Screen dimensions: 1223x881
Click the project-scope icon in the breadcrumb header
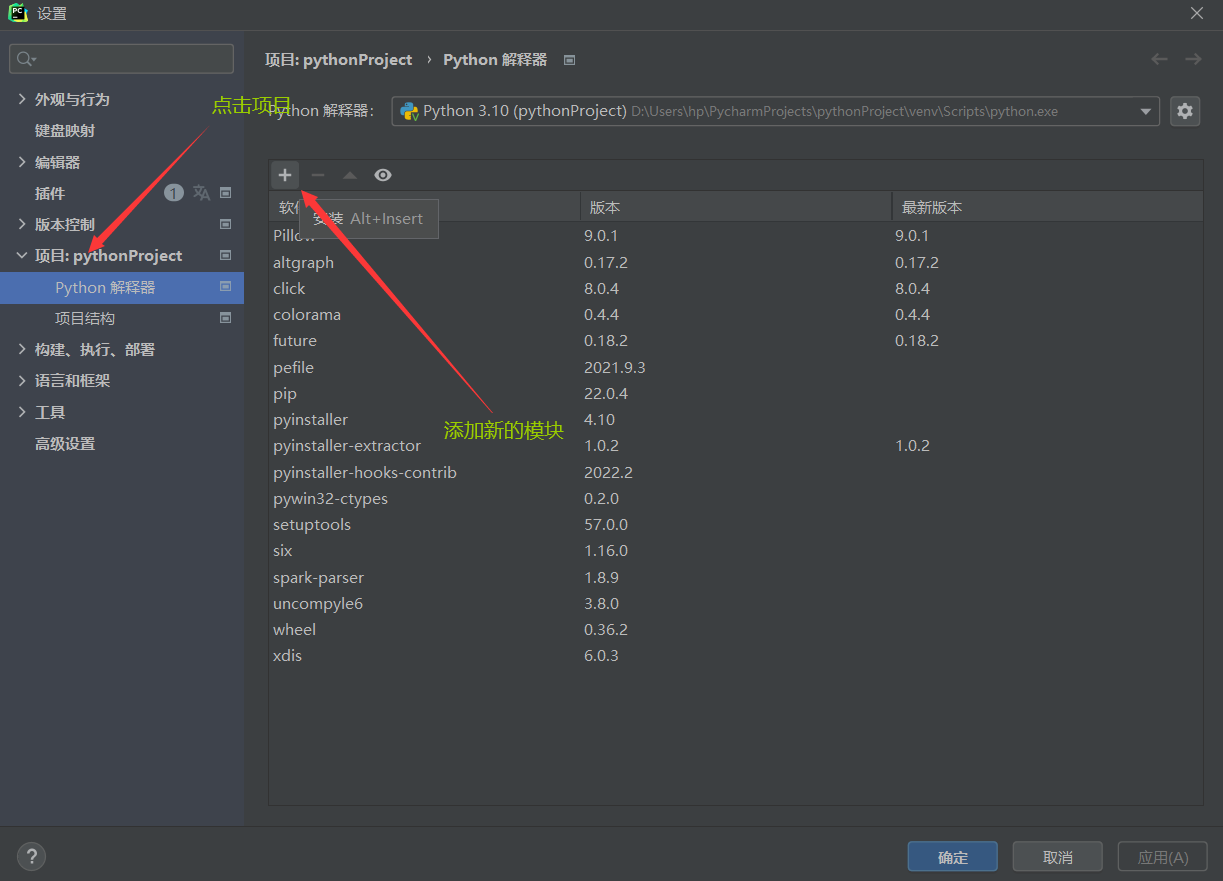pyautogui.click(x=569, y=60)
